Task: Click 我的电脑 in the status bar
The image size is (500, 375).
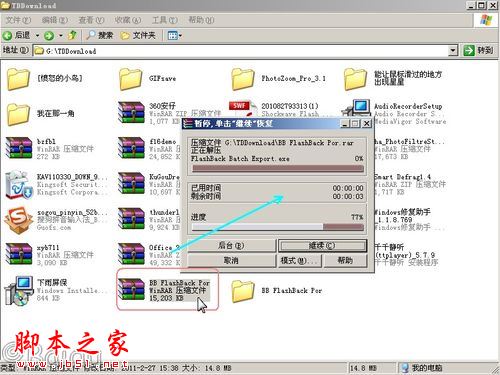Action: tap(422, 368)
